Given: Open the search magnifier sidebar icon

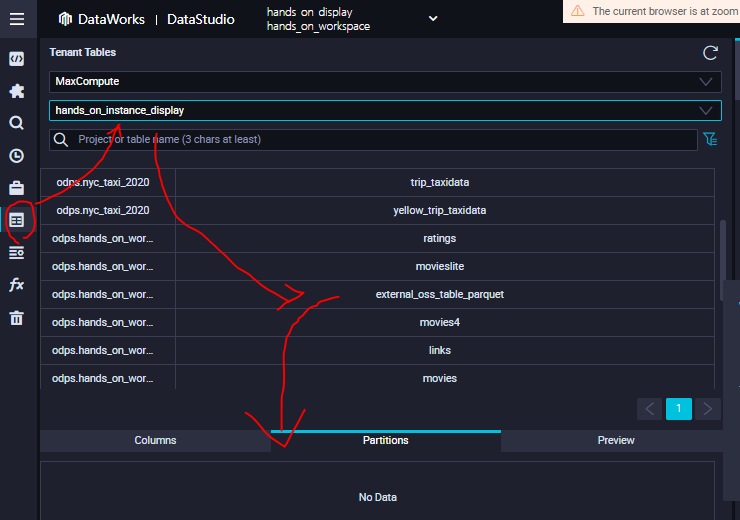Looking at the screenshot, I should coord(17,123).
